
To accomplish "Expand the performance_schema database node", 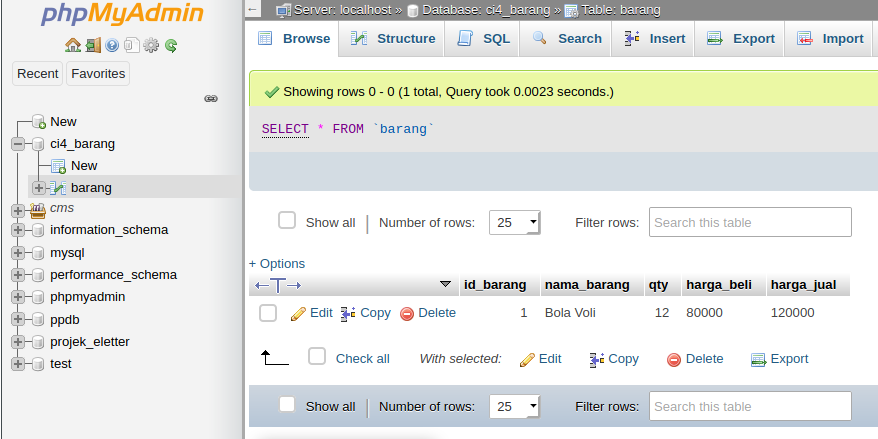I will click(18, 275).
